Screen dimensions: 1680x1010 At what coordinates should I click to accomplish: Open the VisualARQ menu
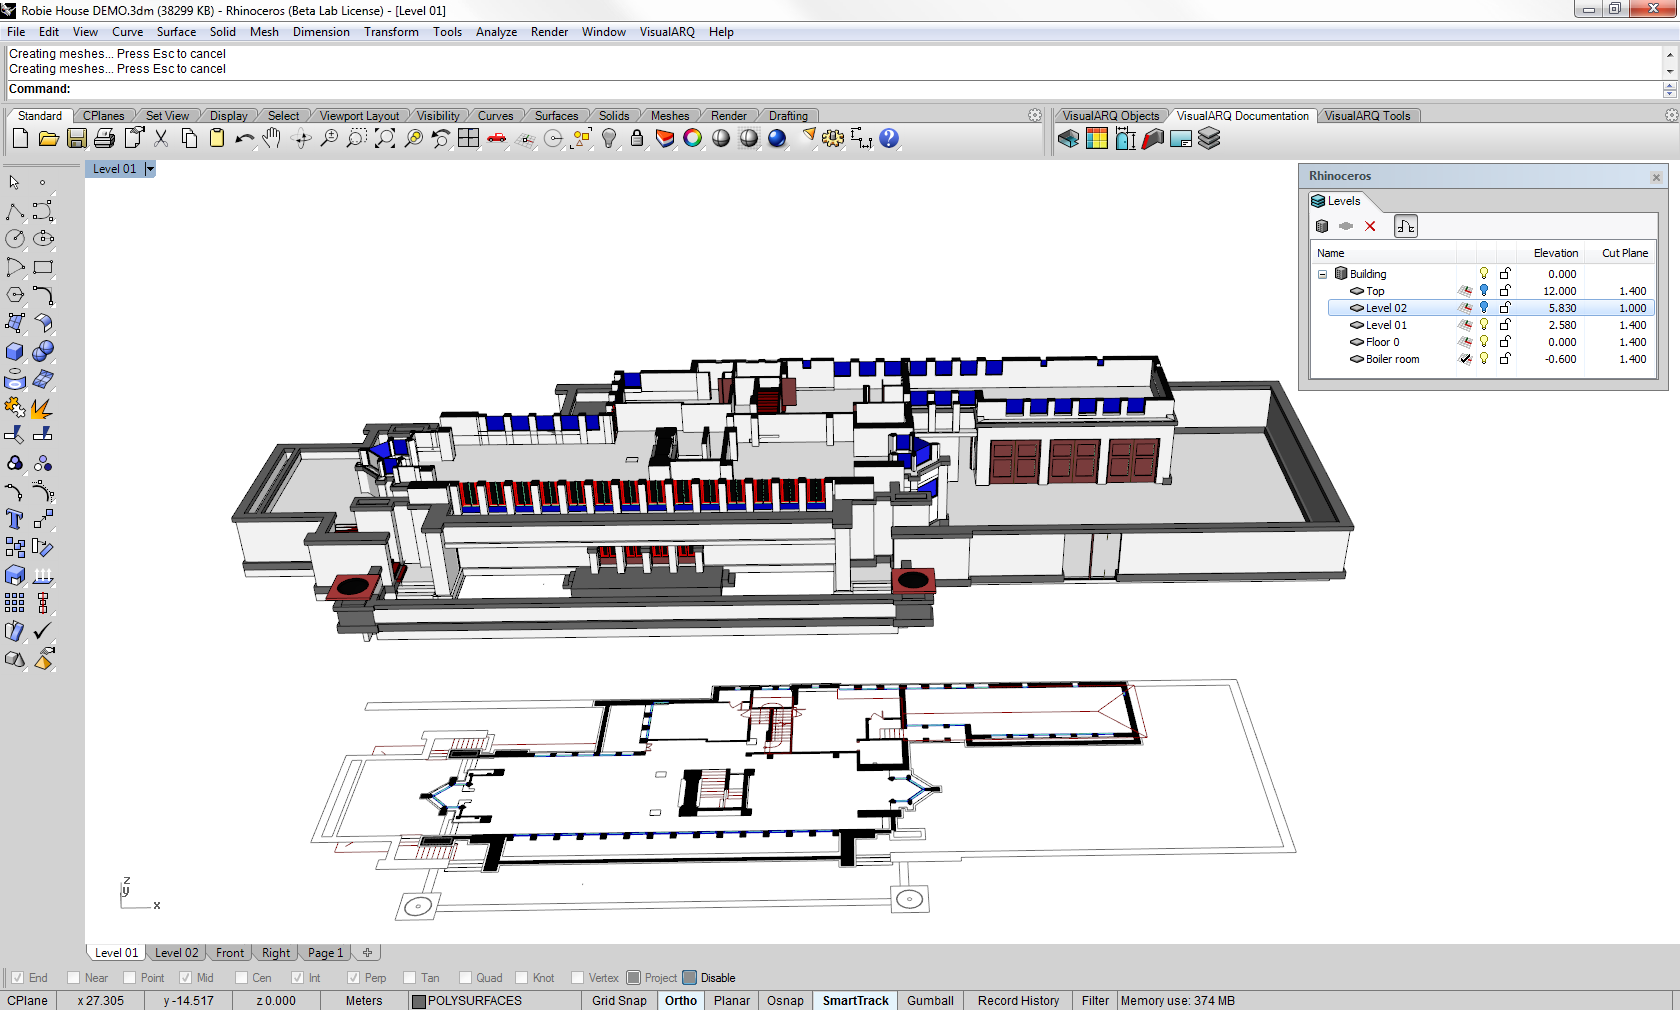(x=667, y=32)
